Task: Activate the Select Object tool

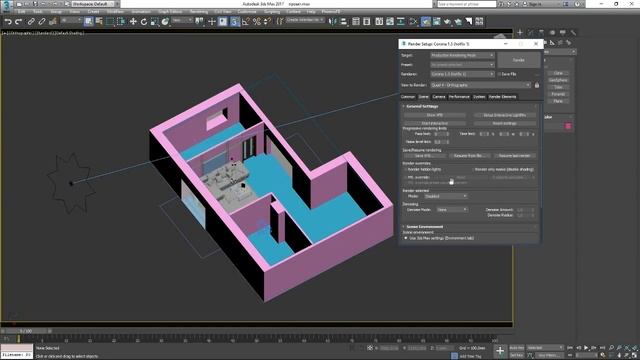Action: pos(89,22)
